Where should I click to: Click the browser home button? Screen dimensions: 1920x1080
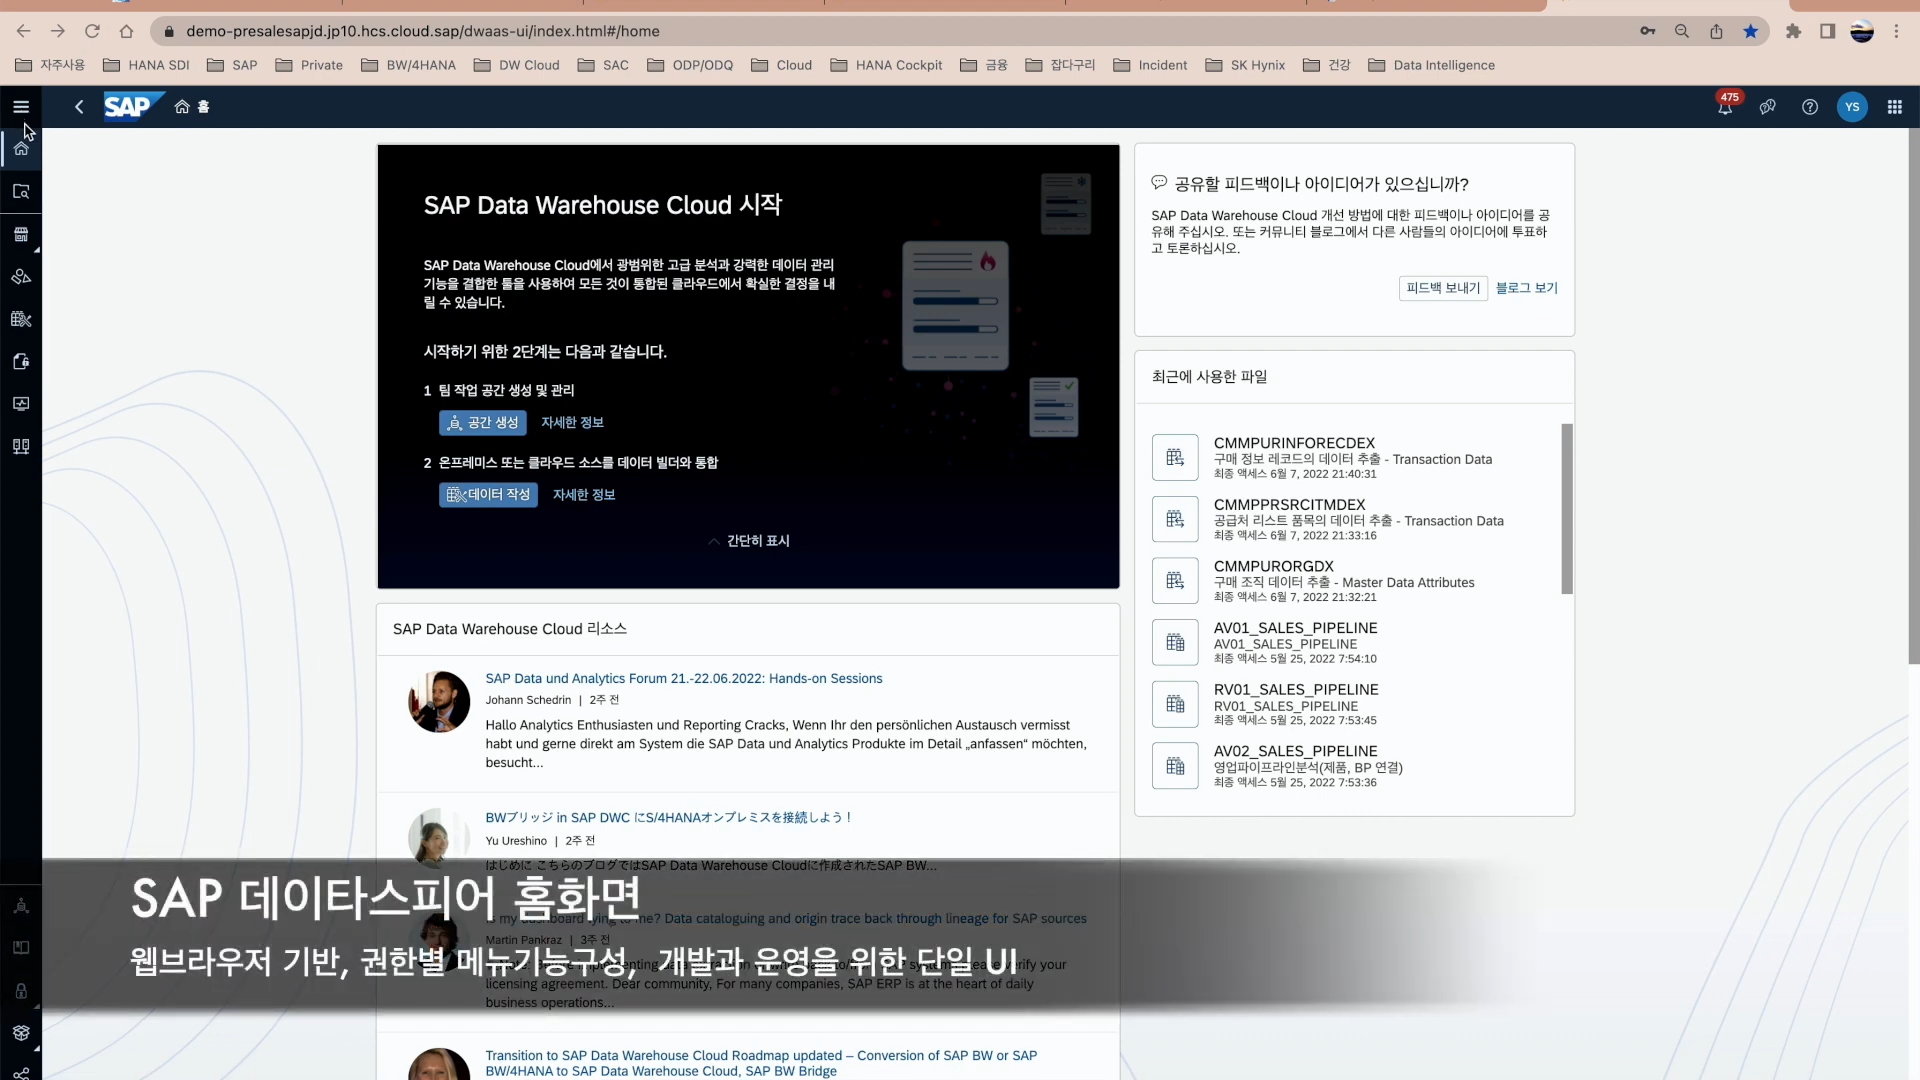pyautogui.click(x=126, y=31)
